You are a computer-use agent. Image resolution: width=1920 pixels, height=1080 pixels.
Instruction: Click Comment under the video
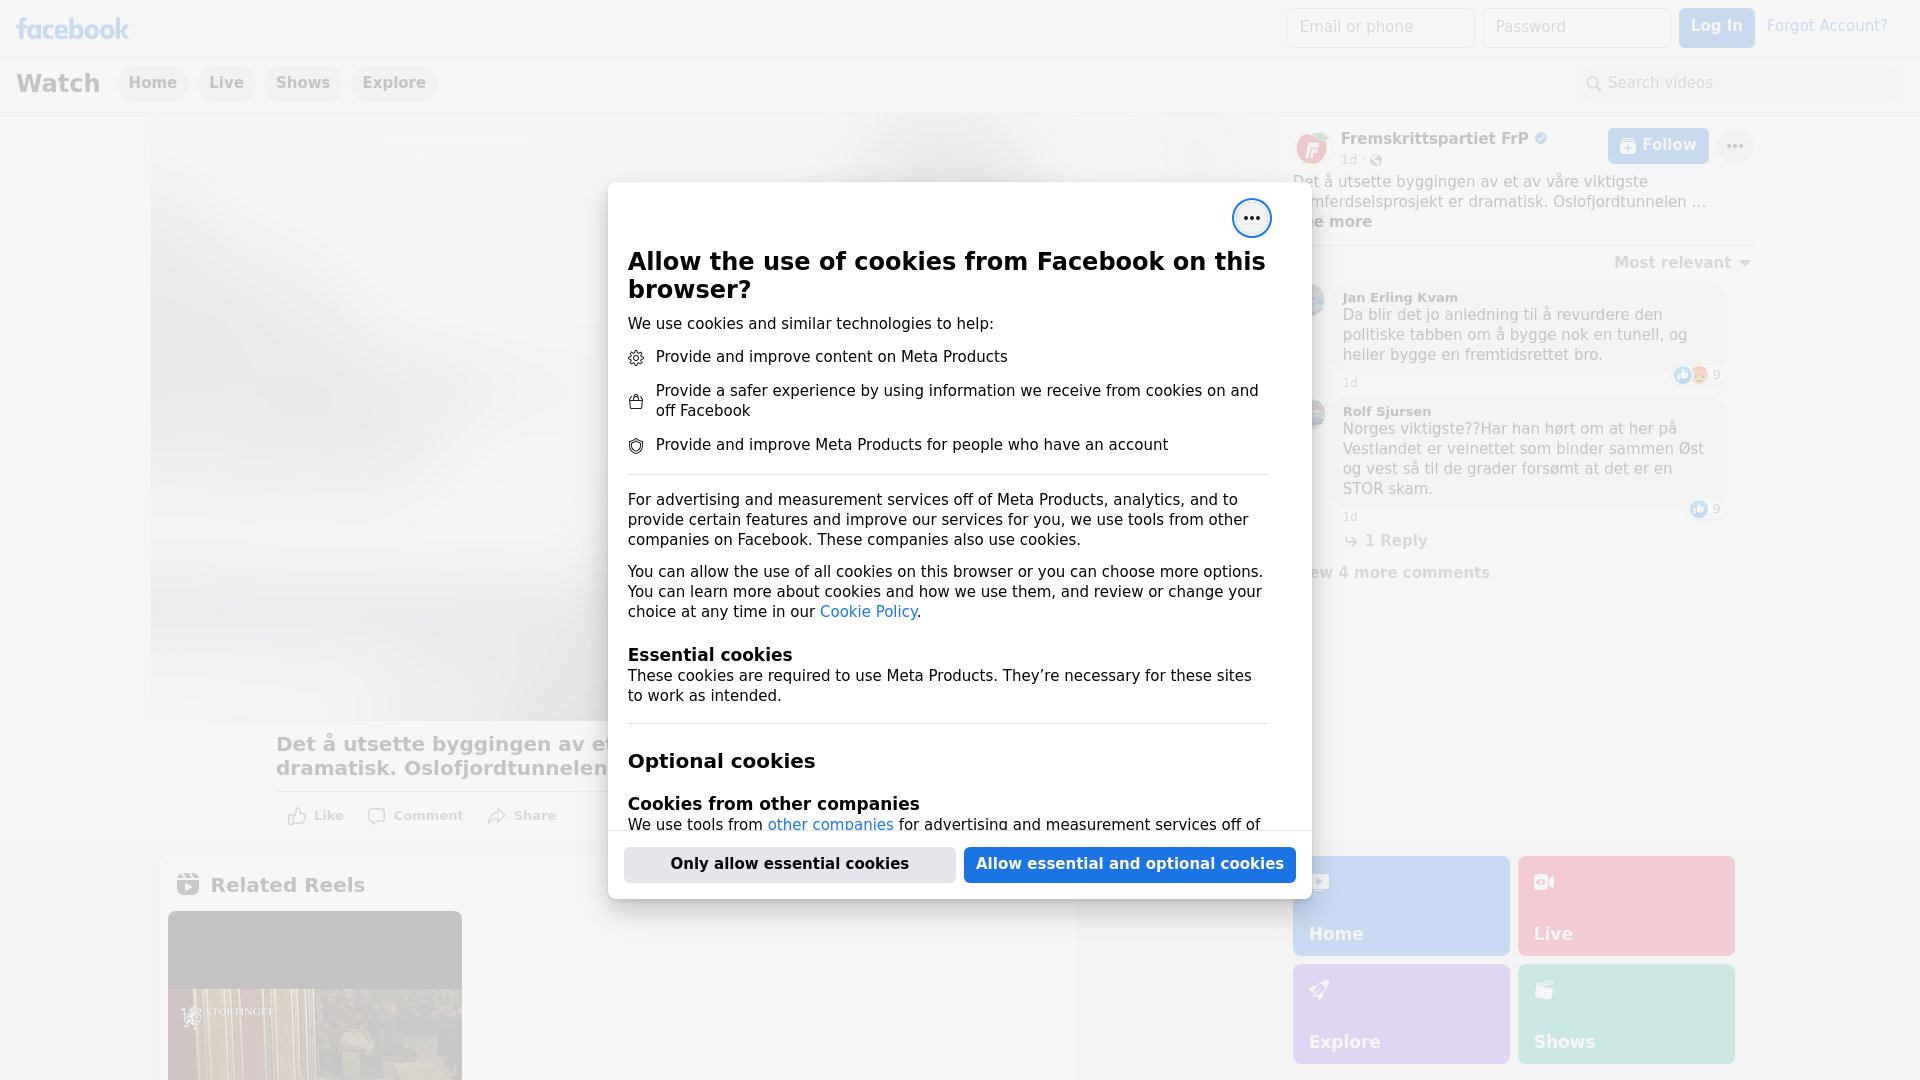pyautogui.click(x=415, y=816)
